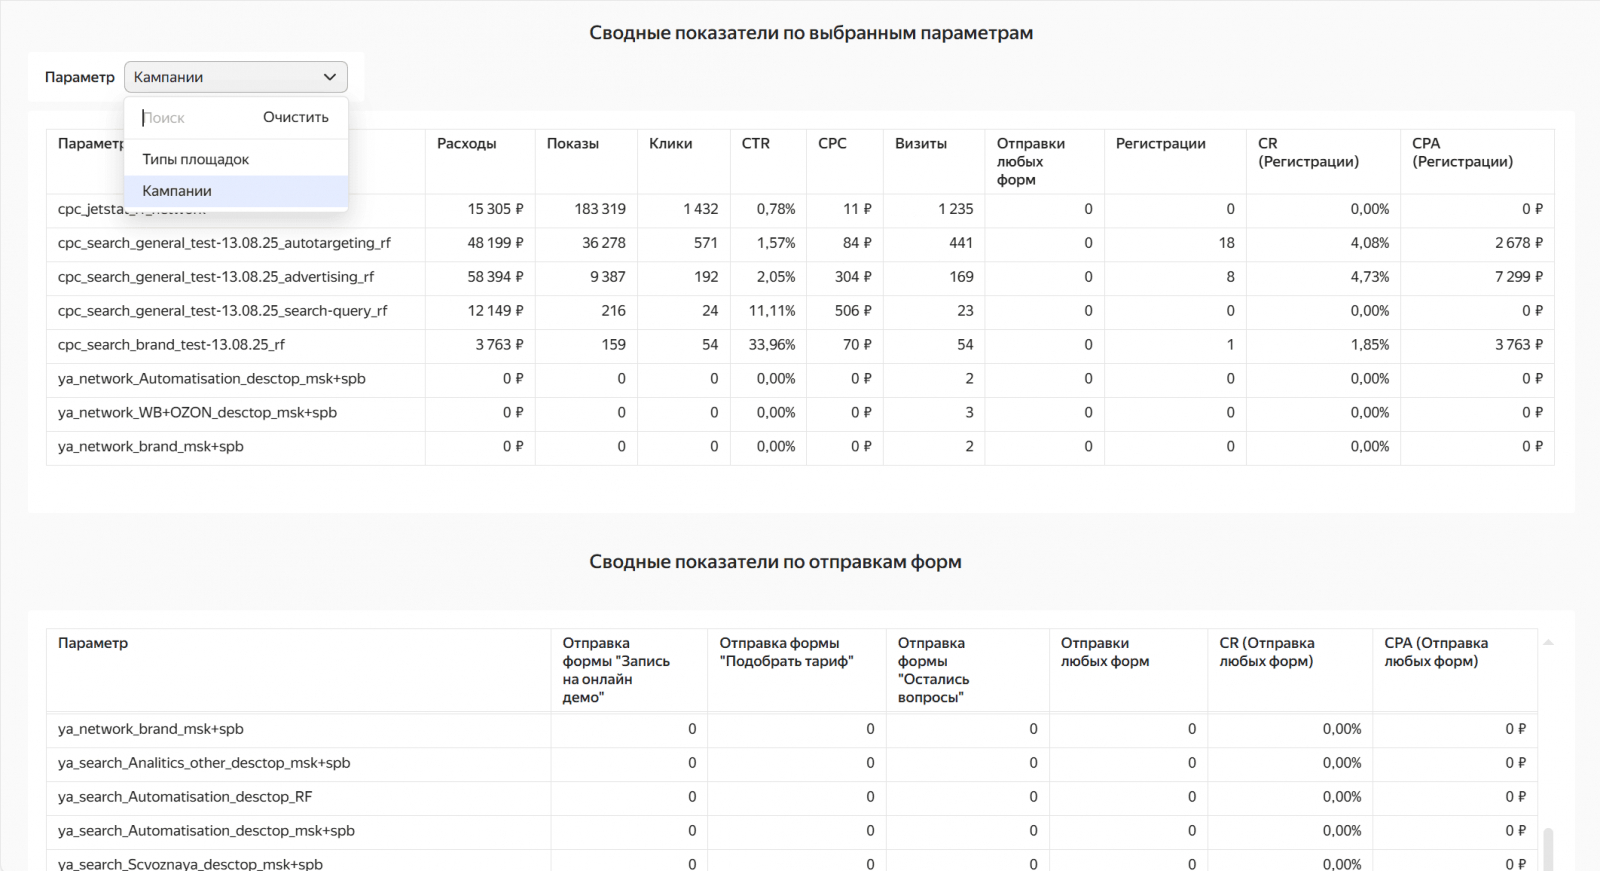Sort the table by CTR header
Viewport: 1600px width, 871px height.
(756, 144)
